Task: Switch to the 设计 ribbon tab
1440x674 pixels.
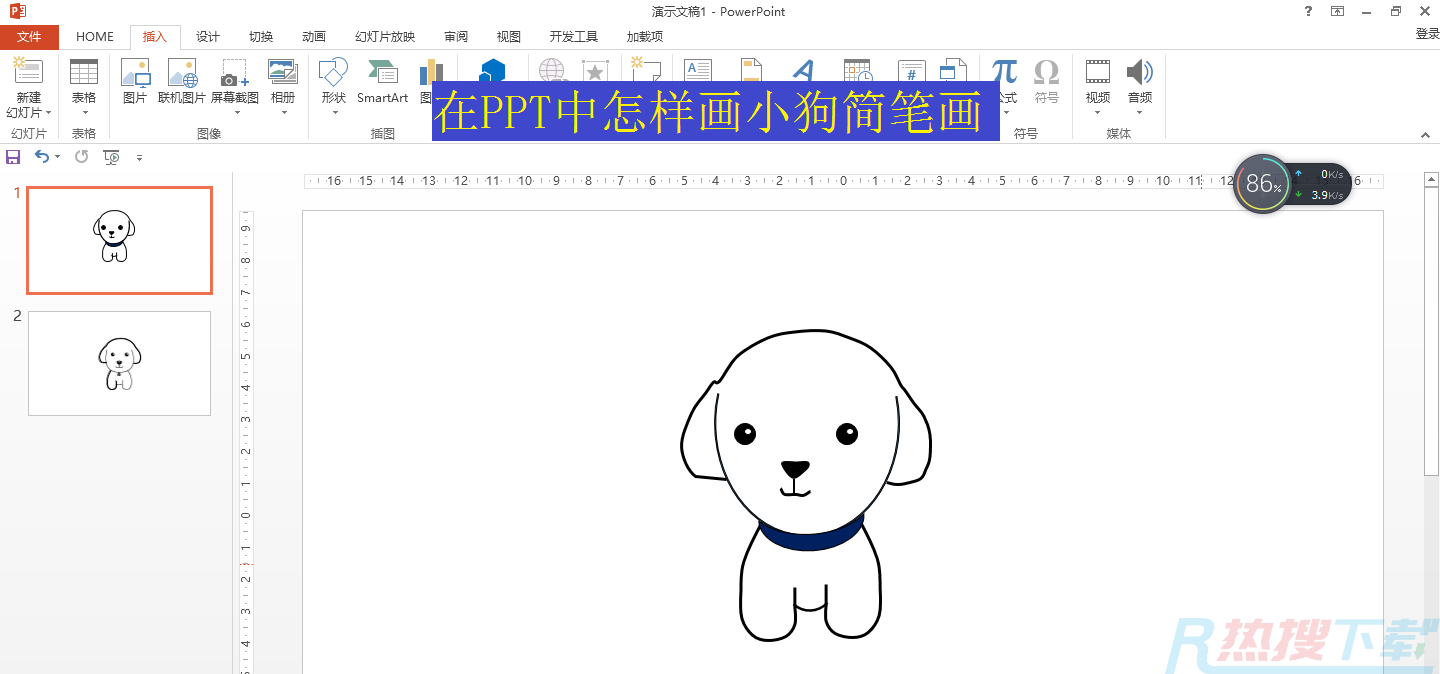Action: pos(207,36)
